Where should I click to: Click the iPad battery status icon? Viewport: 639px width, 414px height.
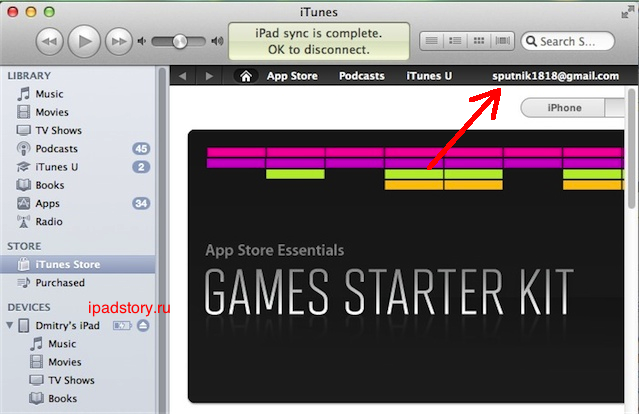(x=122, y=326)
